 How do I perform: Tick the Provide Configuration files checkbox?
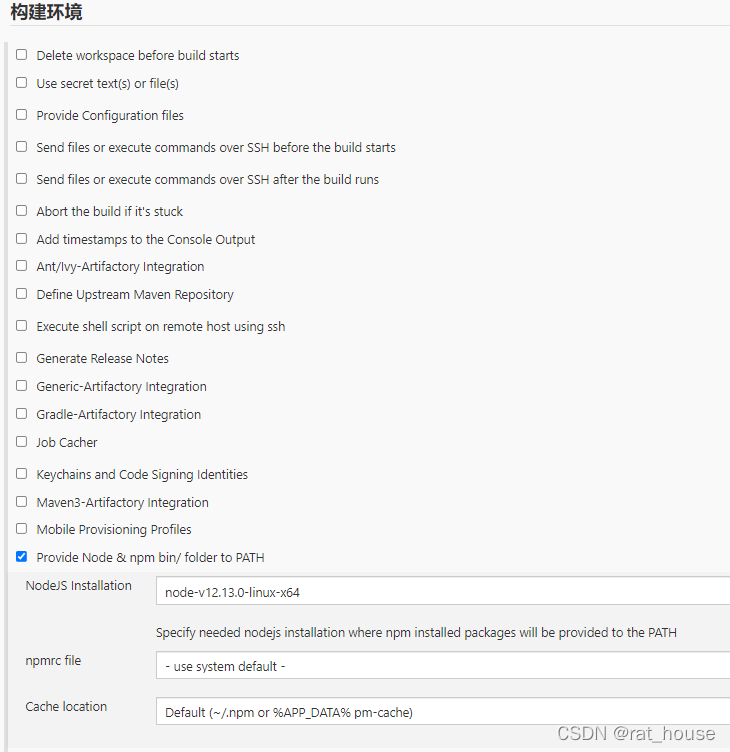22,115
